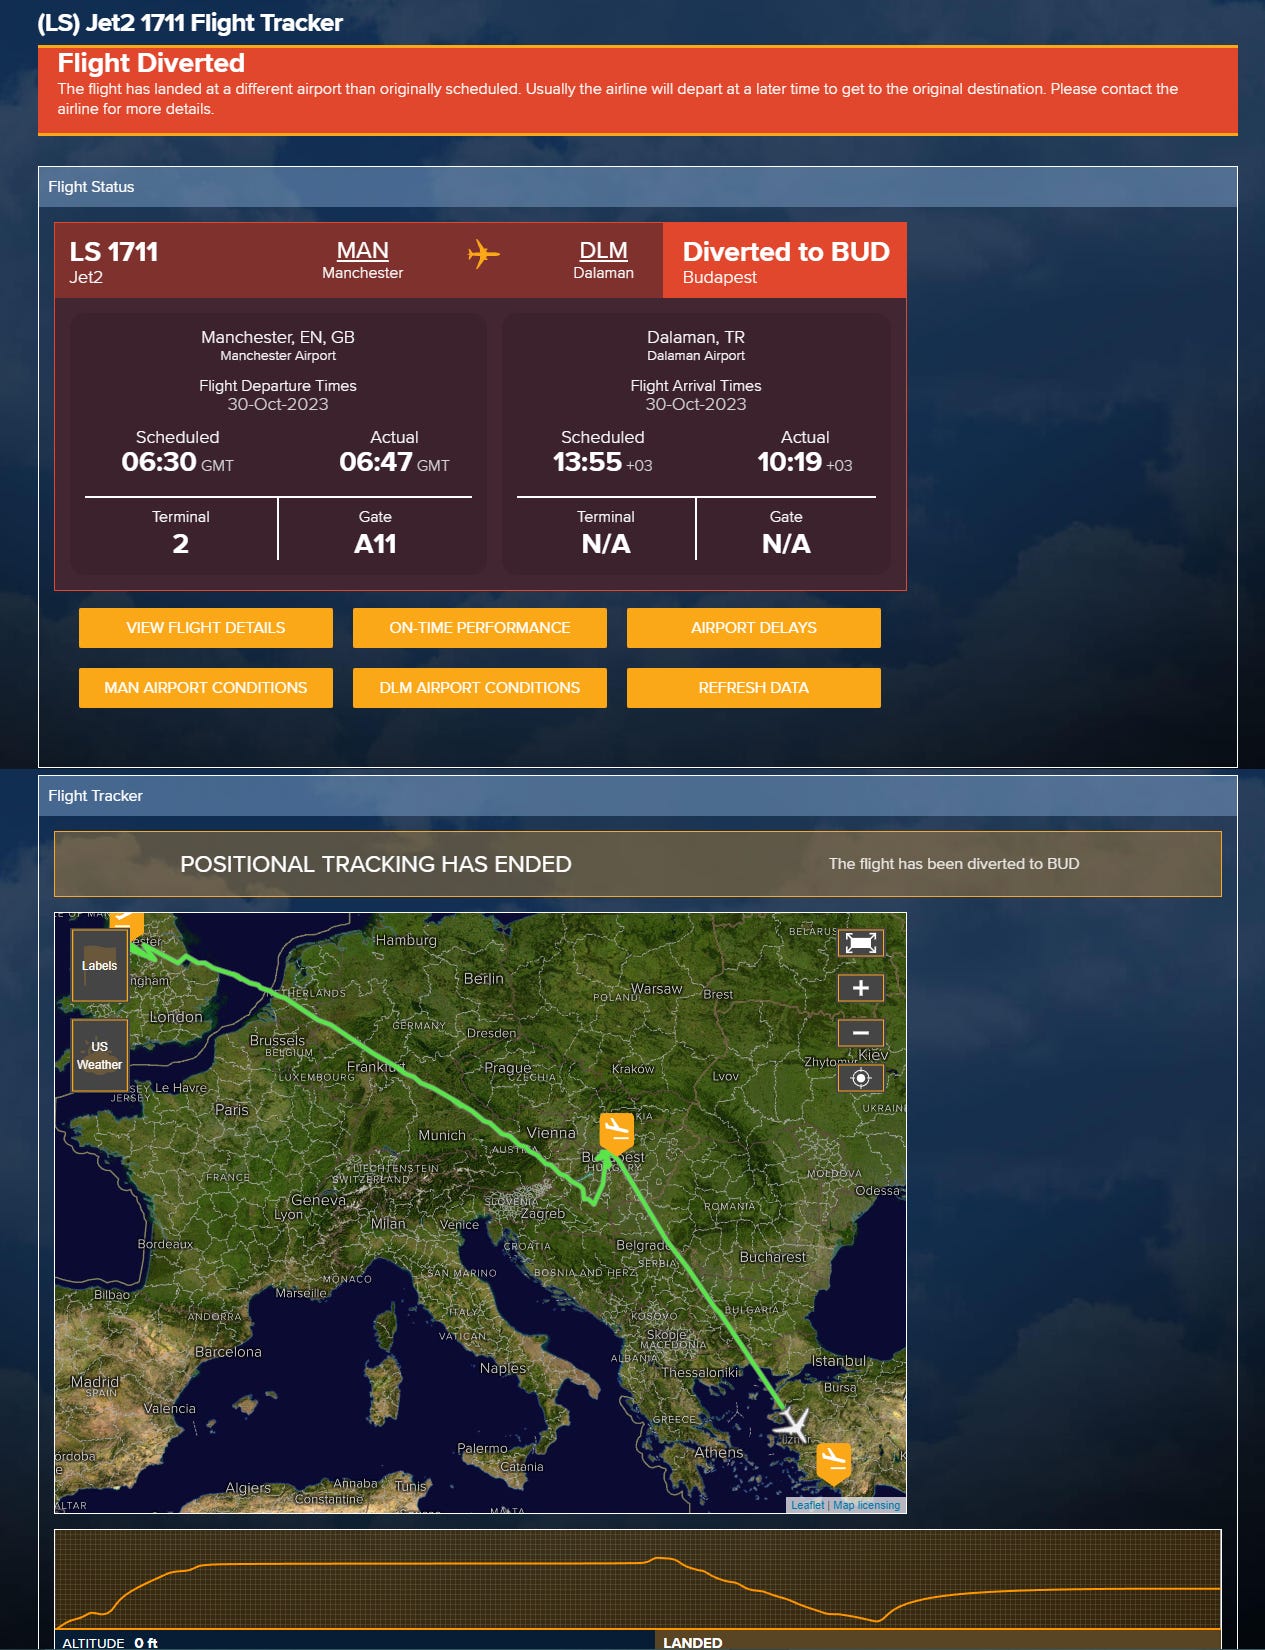
Task: Click the 'Flight Status' panel header
Action: pos(638,187)
